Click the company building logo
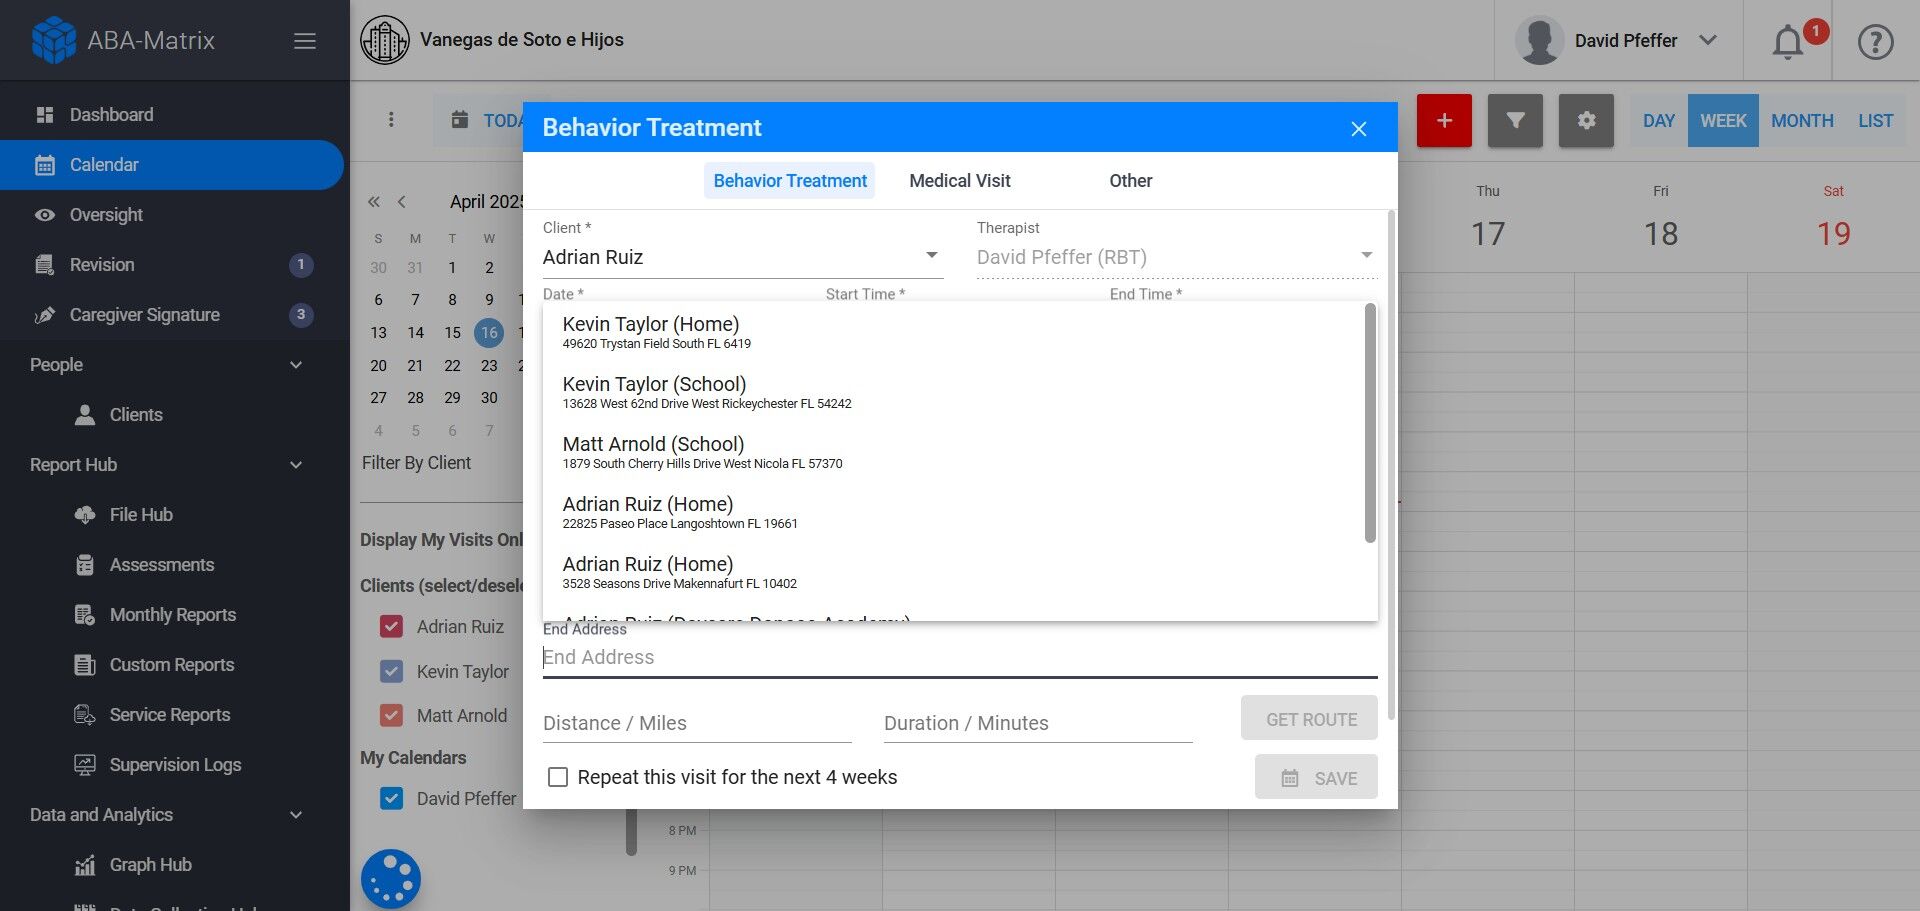 [385, 40]
